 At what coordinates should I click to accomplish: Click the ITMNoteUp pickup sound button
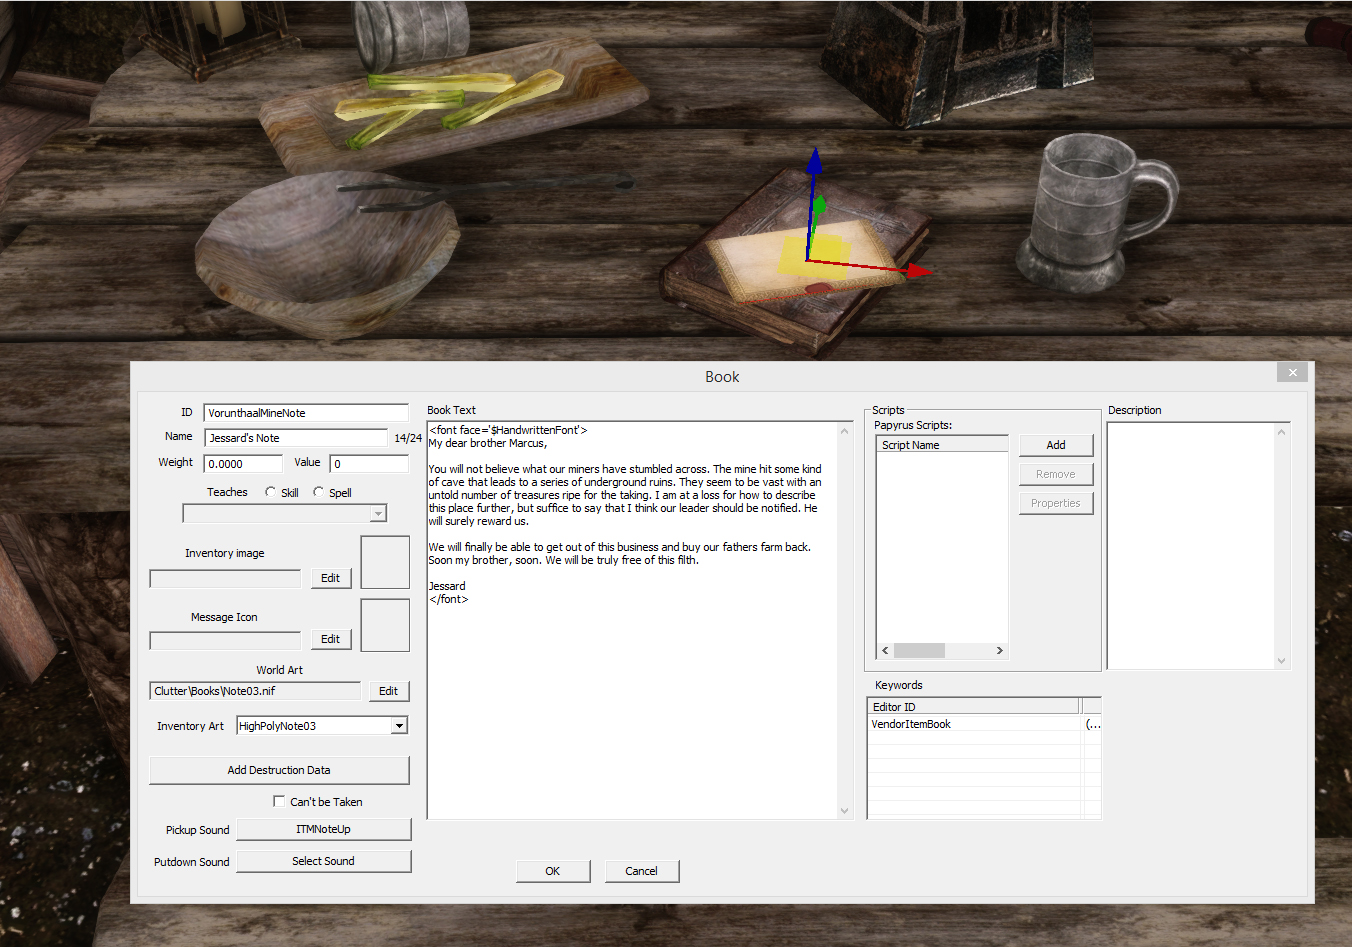pos(323,829)
